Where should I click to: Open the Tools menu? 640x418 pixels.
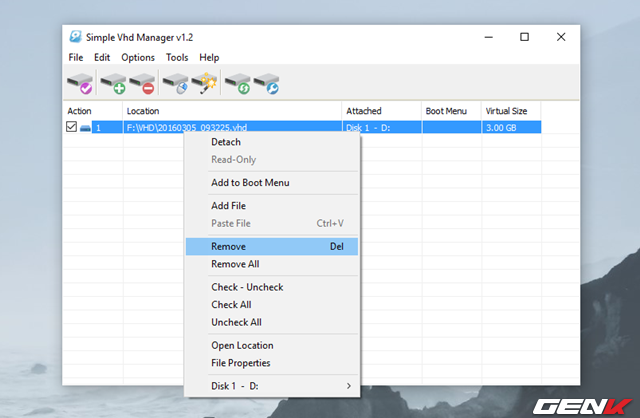point(177,58)
